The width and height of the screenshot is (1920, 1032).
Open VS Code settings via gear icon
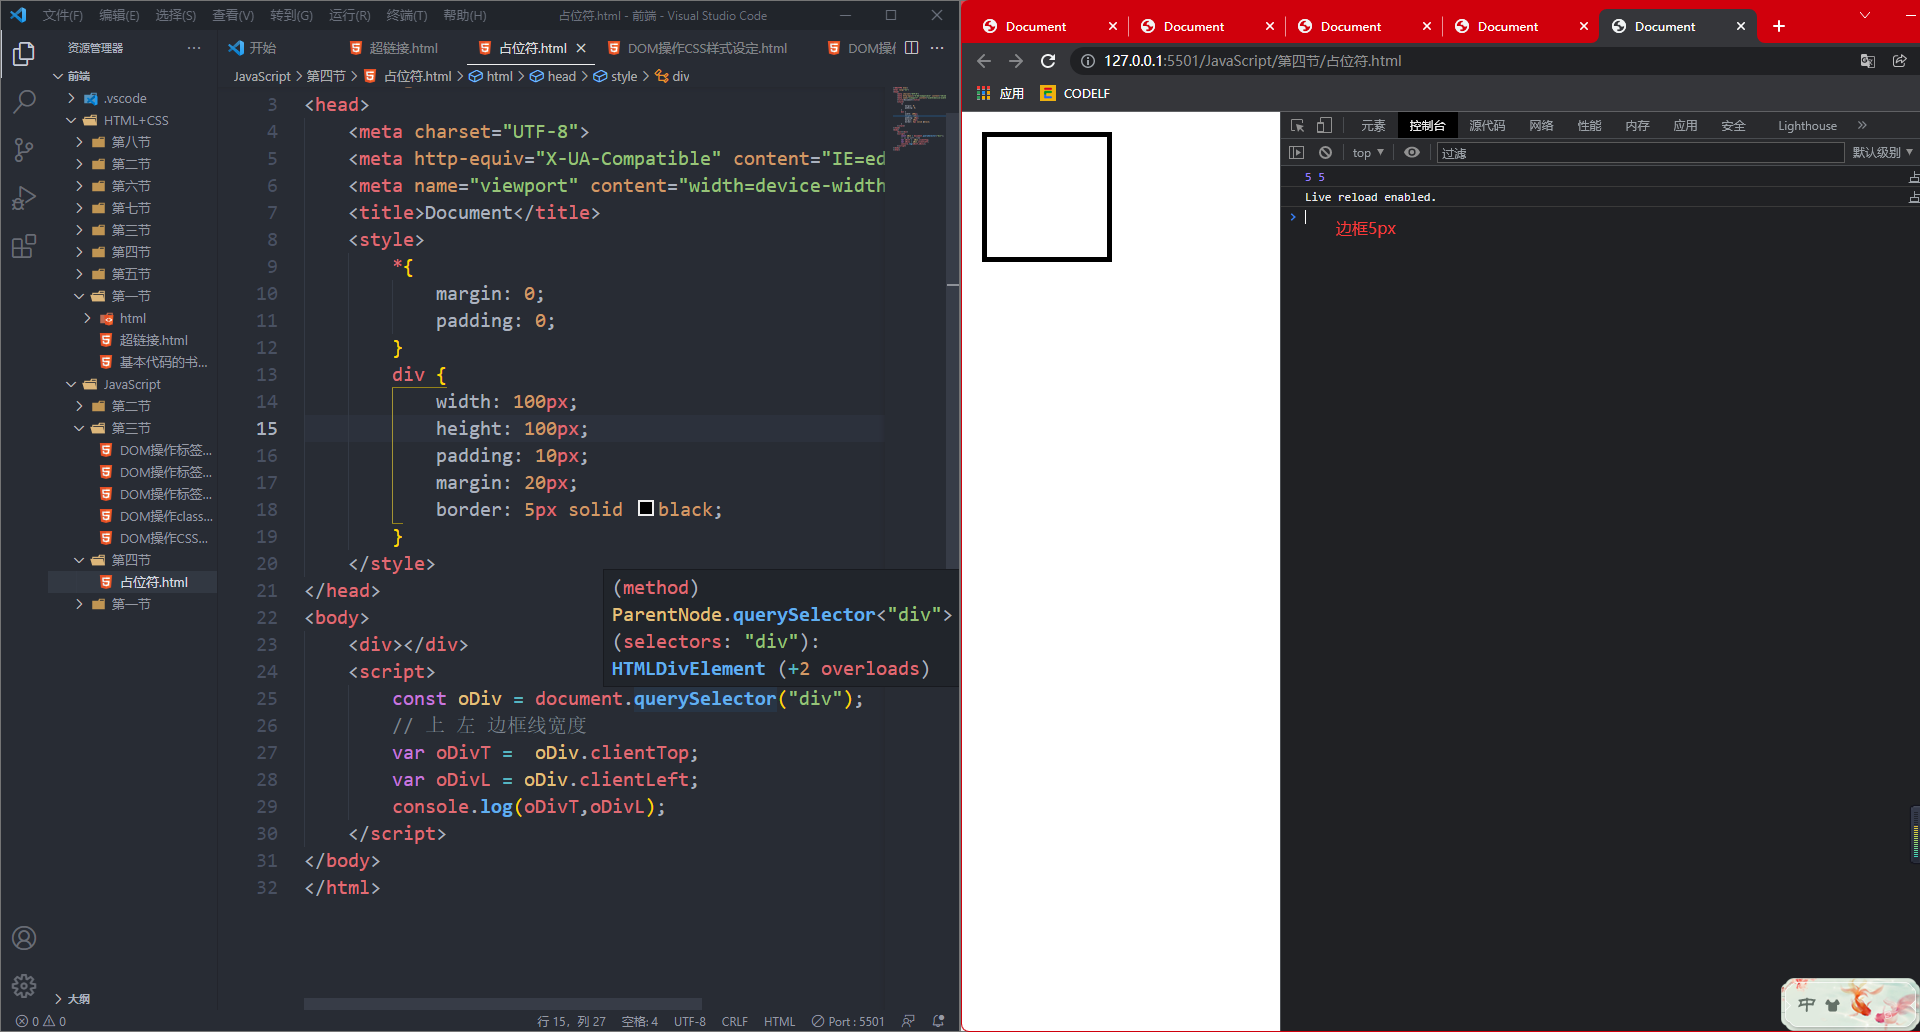24,985
